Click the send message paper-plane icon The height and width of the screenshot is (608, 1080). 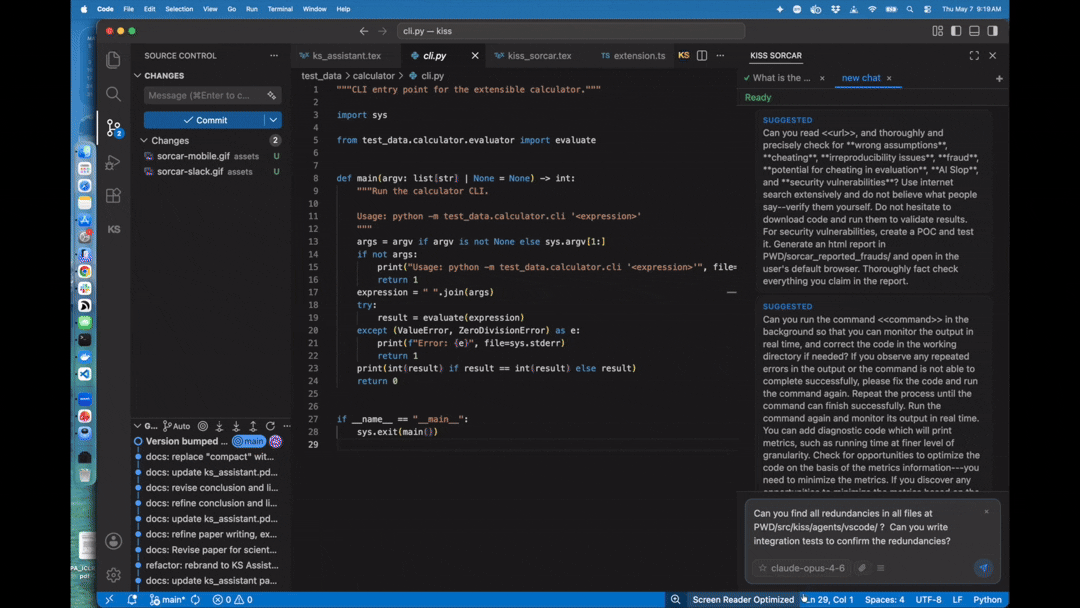coord(983,567)
